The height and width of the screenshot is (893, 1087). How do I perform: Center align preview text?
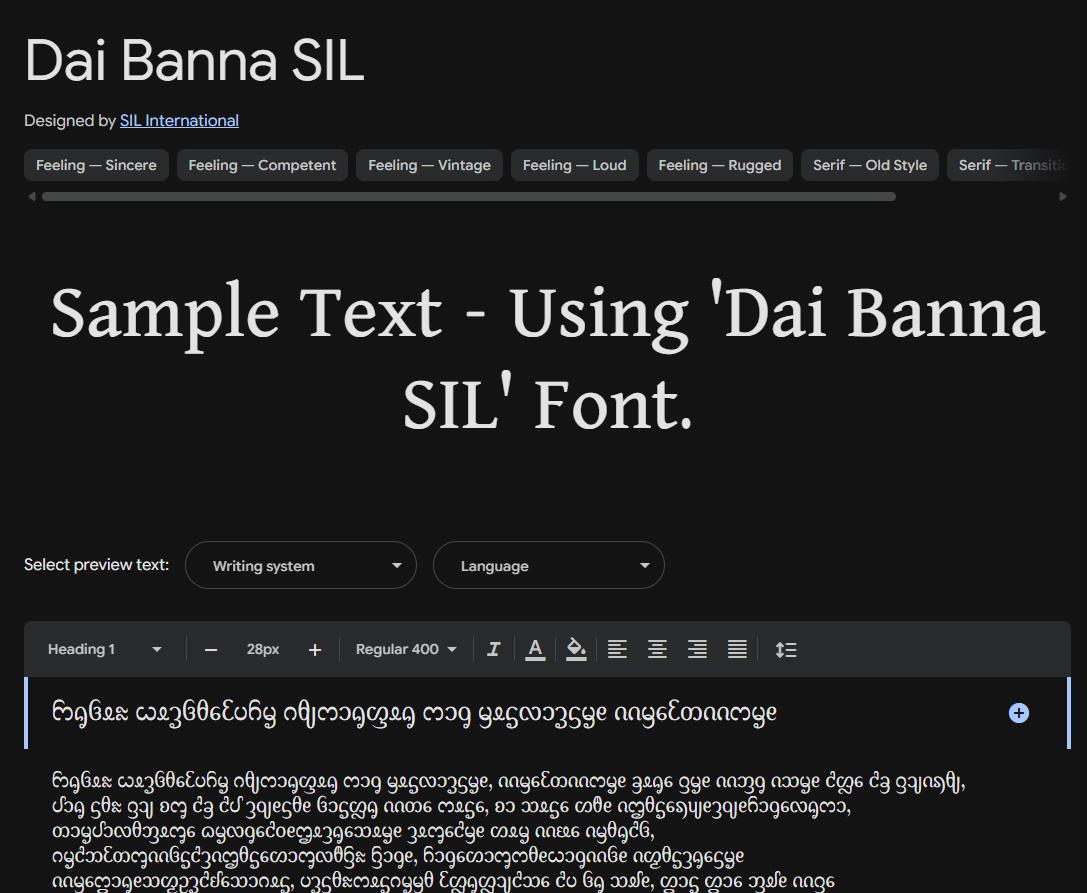tap(657, 650)
